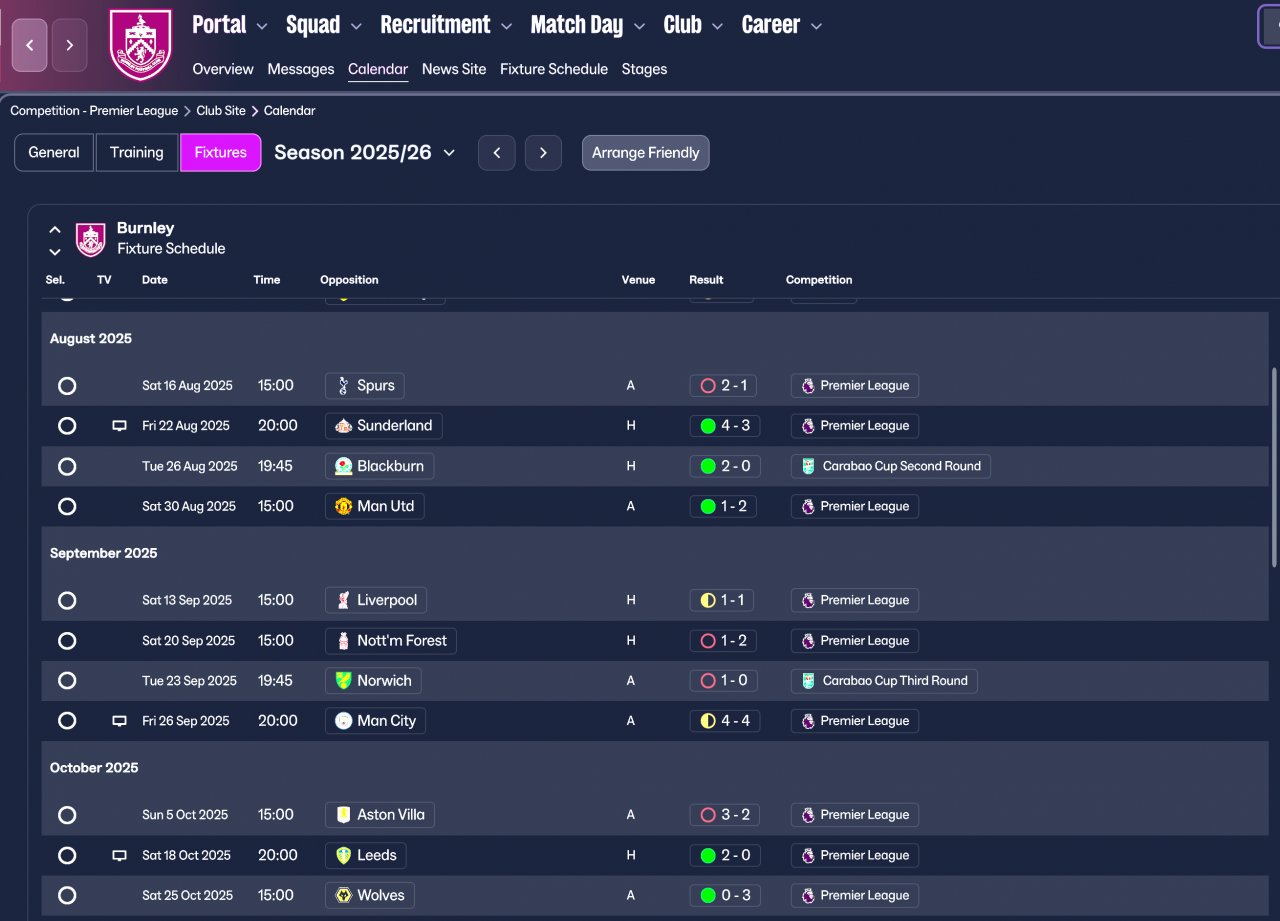Open the 4 - 3 Sunderland result
This screenshot has height=921, width=1280.
pyautogui.click(x=724, y=426)
